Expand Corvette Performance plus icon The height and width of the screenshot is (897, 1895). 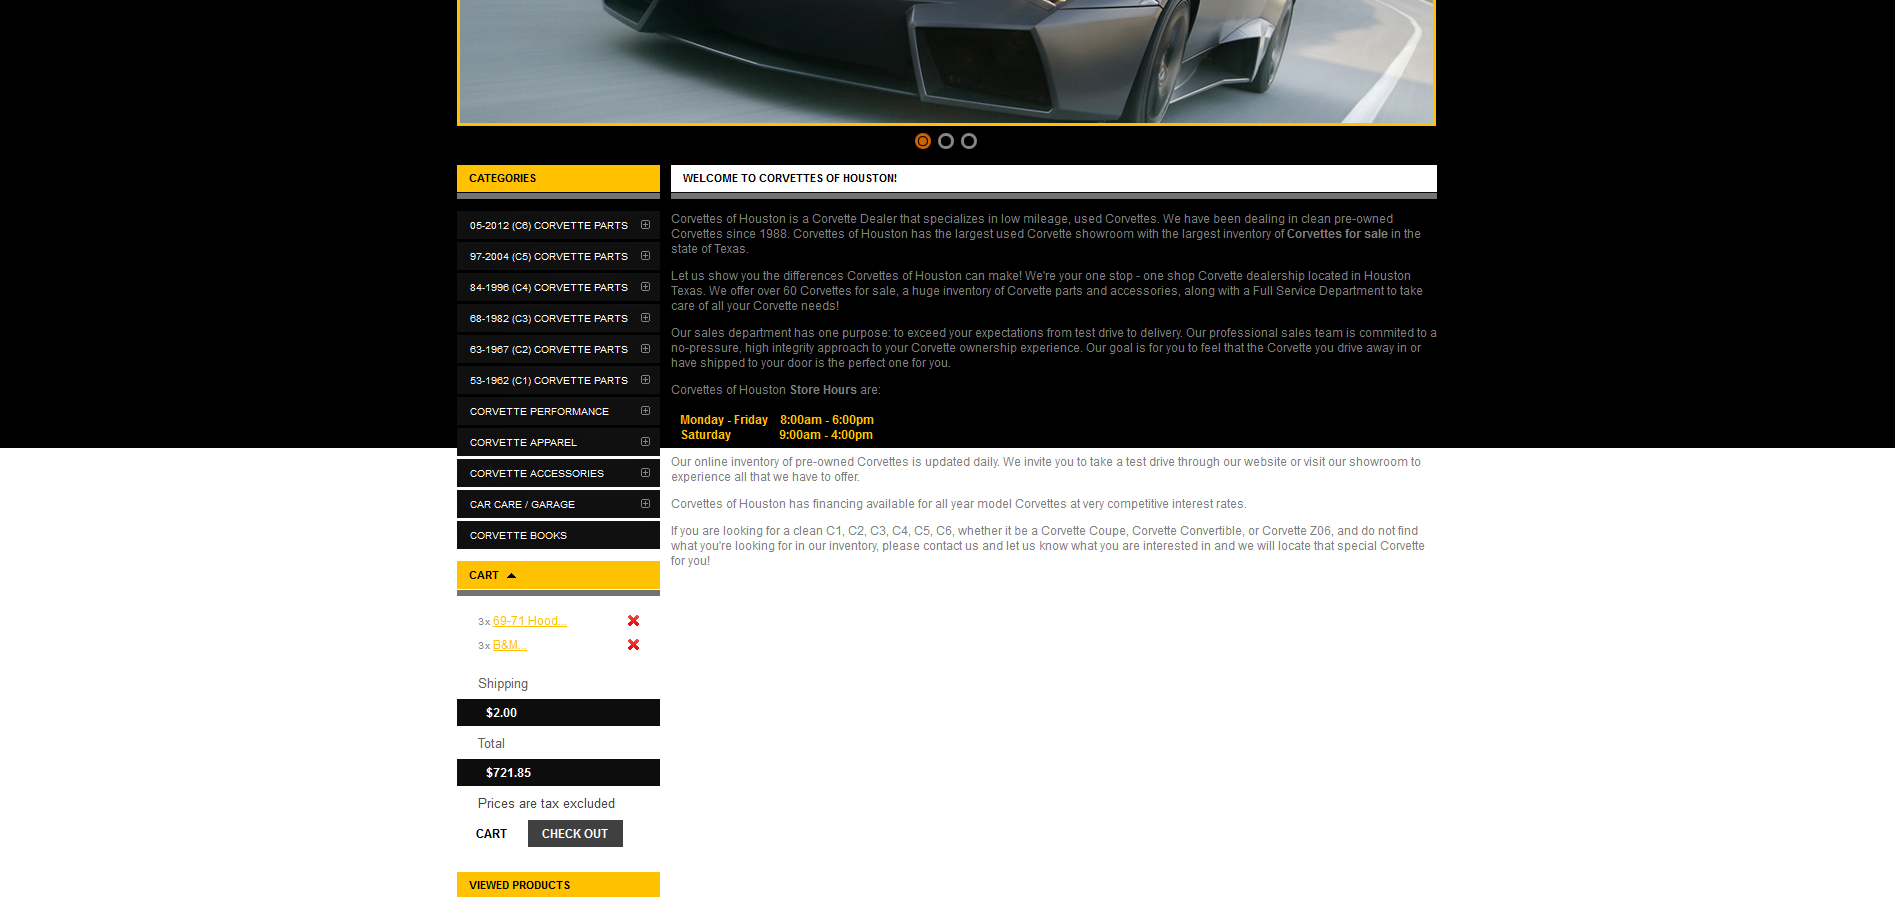tap(645, 411)
